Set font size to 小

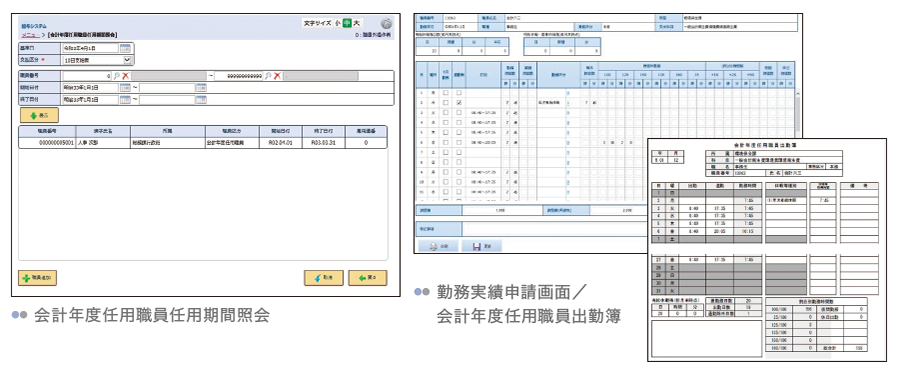[338, 24]
